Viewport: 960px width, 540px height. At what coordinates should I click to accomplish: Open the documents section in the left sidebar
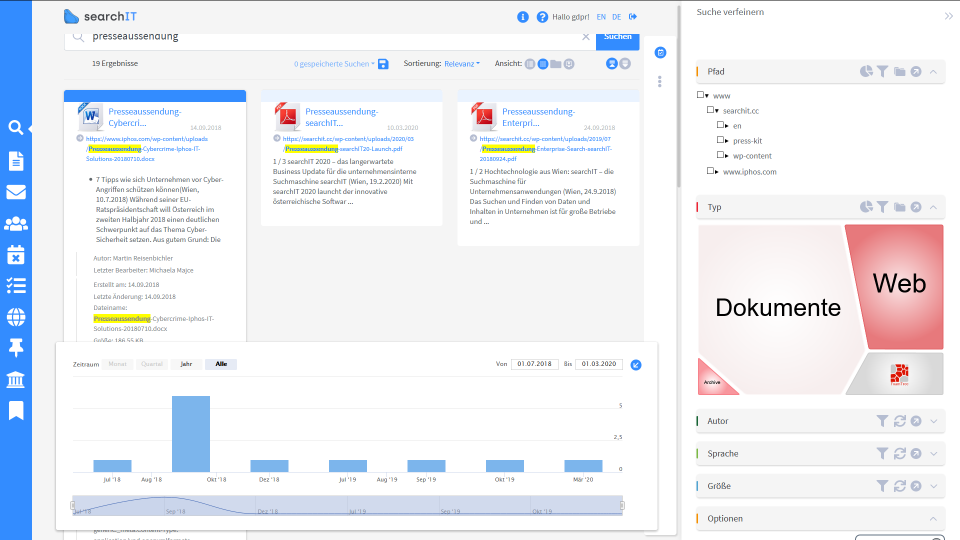click(16, 161)
